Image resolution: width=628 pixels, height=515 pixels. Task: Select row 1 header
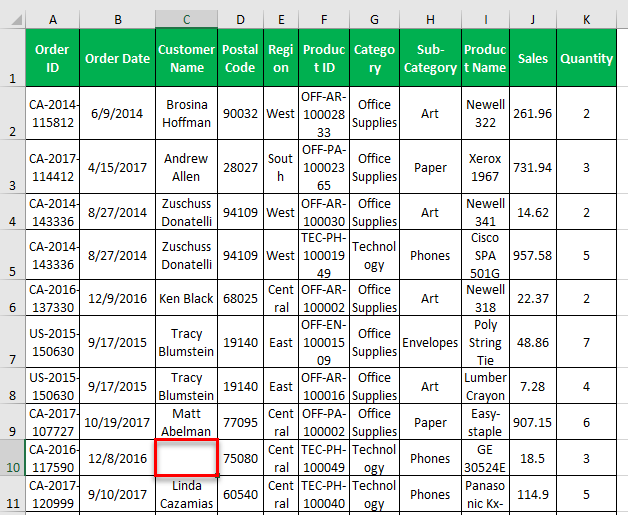click(x=12, y=58)
